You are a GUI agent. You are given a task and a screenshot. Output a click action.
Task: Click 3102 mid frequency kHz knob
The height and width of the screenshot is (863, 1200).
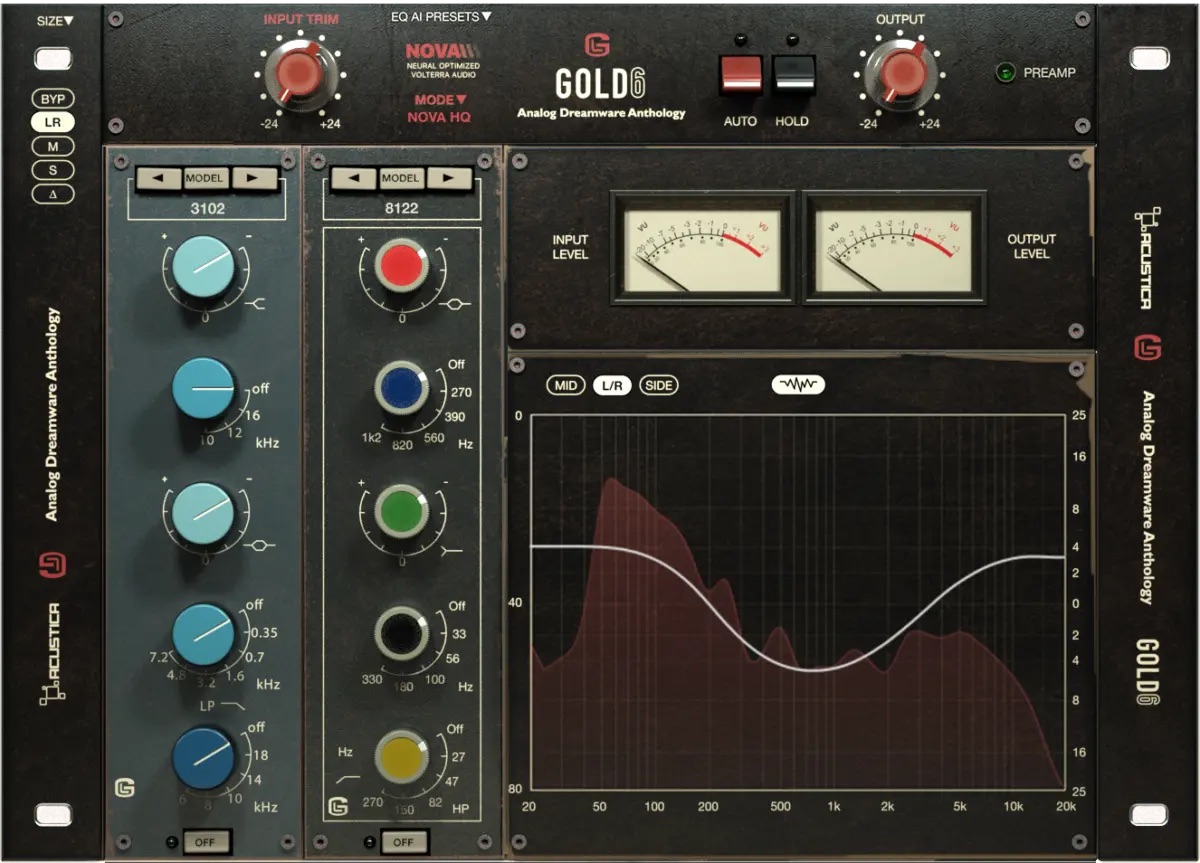203,633
